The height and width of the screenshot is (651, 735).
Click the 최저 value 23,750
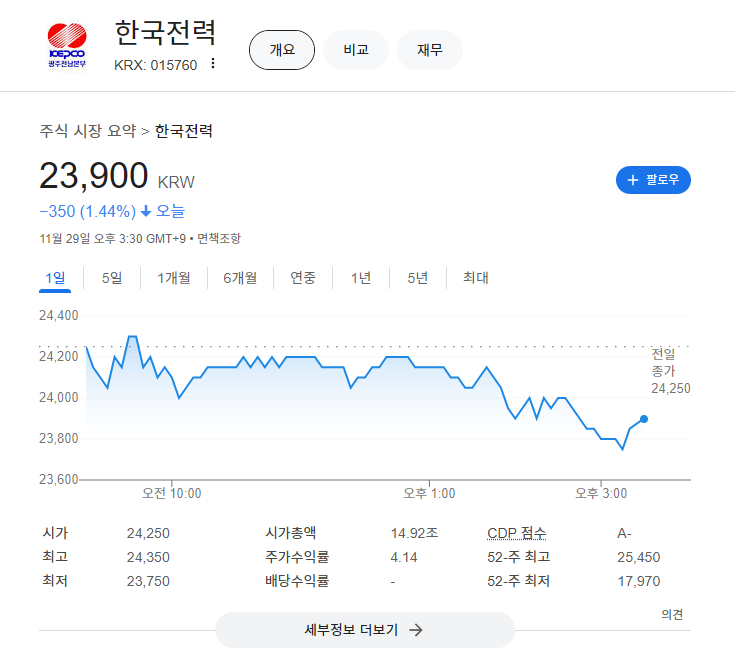pos(148,581)
